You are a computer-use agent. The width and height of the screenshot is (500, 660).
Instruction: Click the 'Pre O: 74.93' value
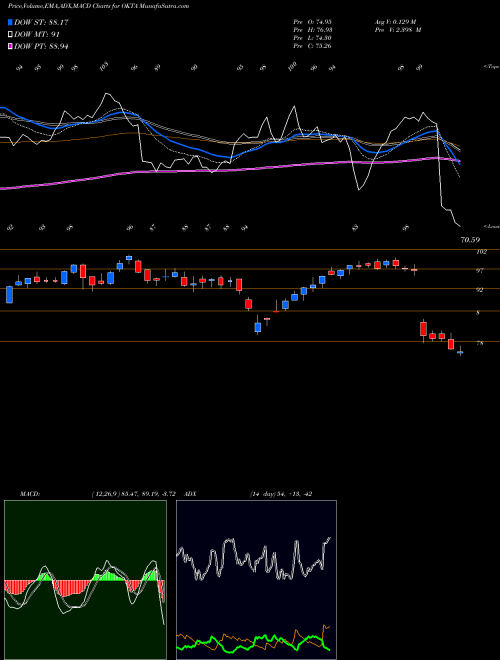pos(312,22)
